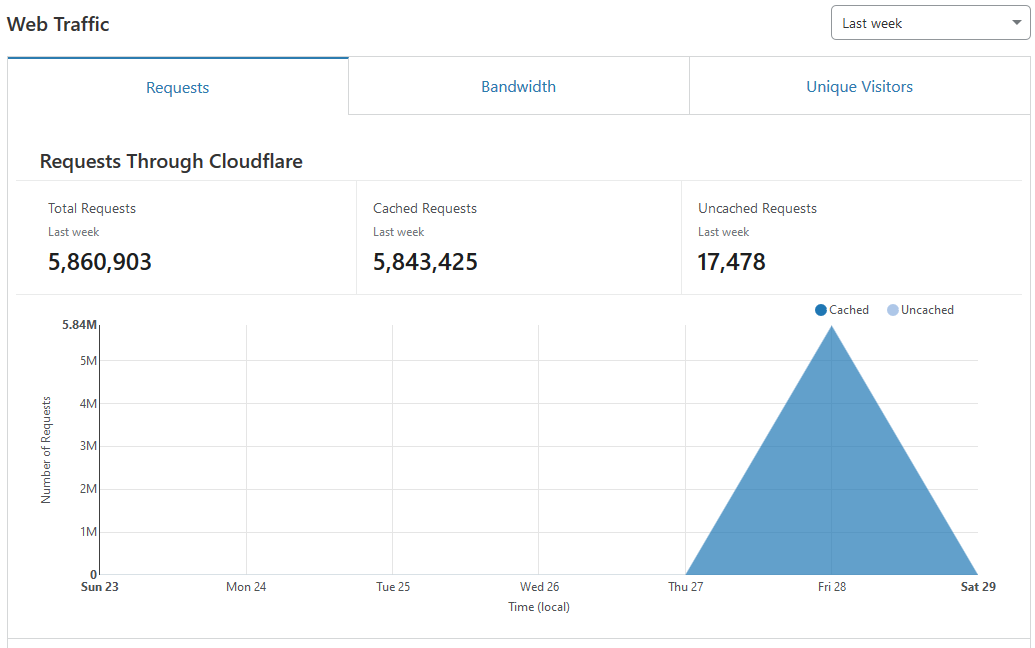Switch to the Bandwidth tab

pos(518,87)
